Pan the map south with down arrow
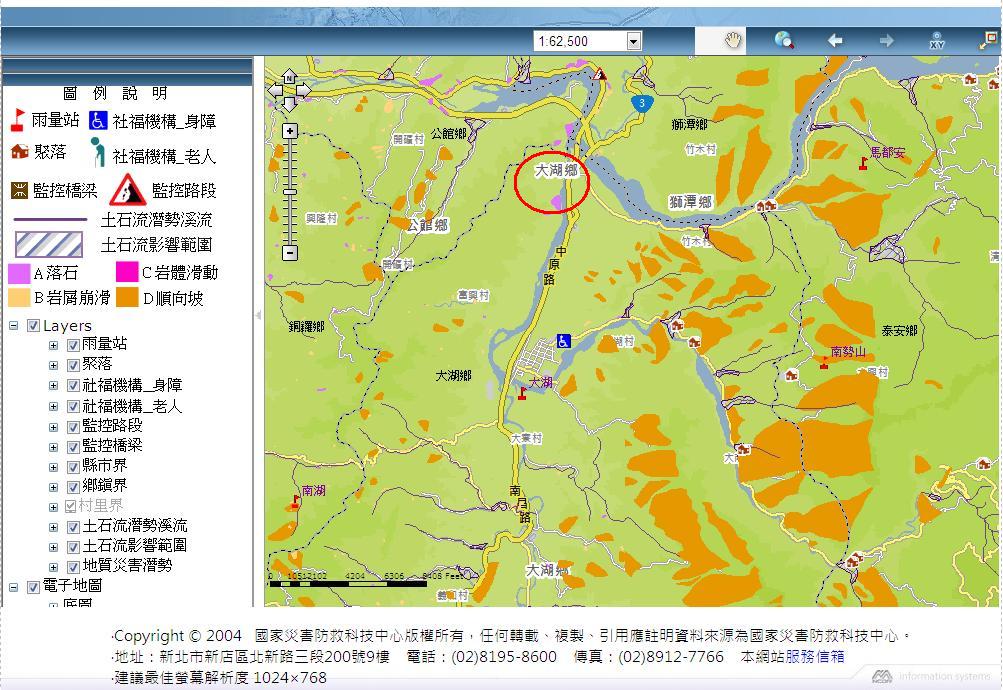The width and height of the screenshot is (1003, 690). pyautogui.click(x=289, y=104)
